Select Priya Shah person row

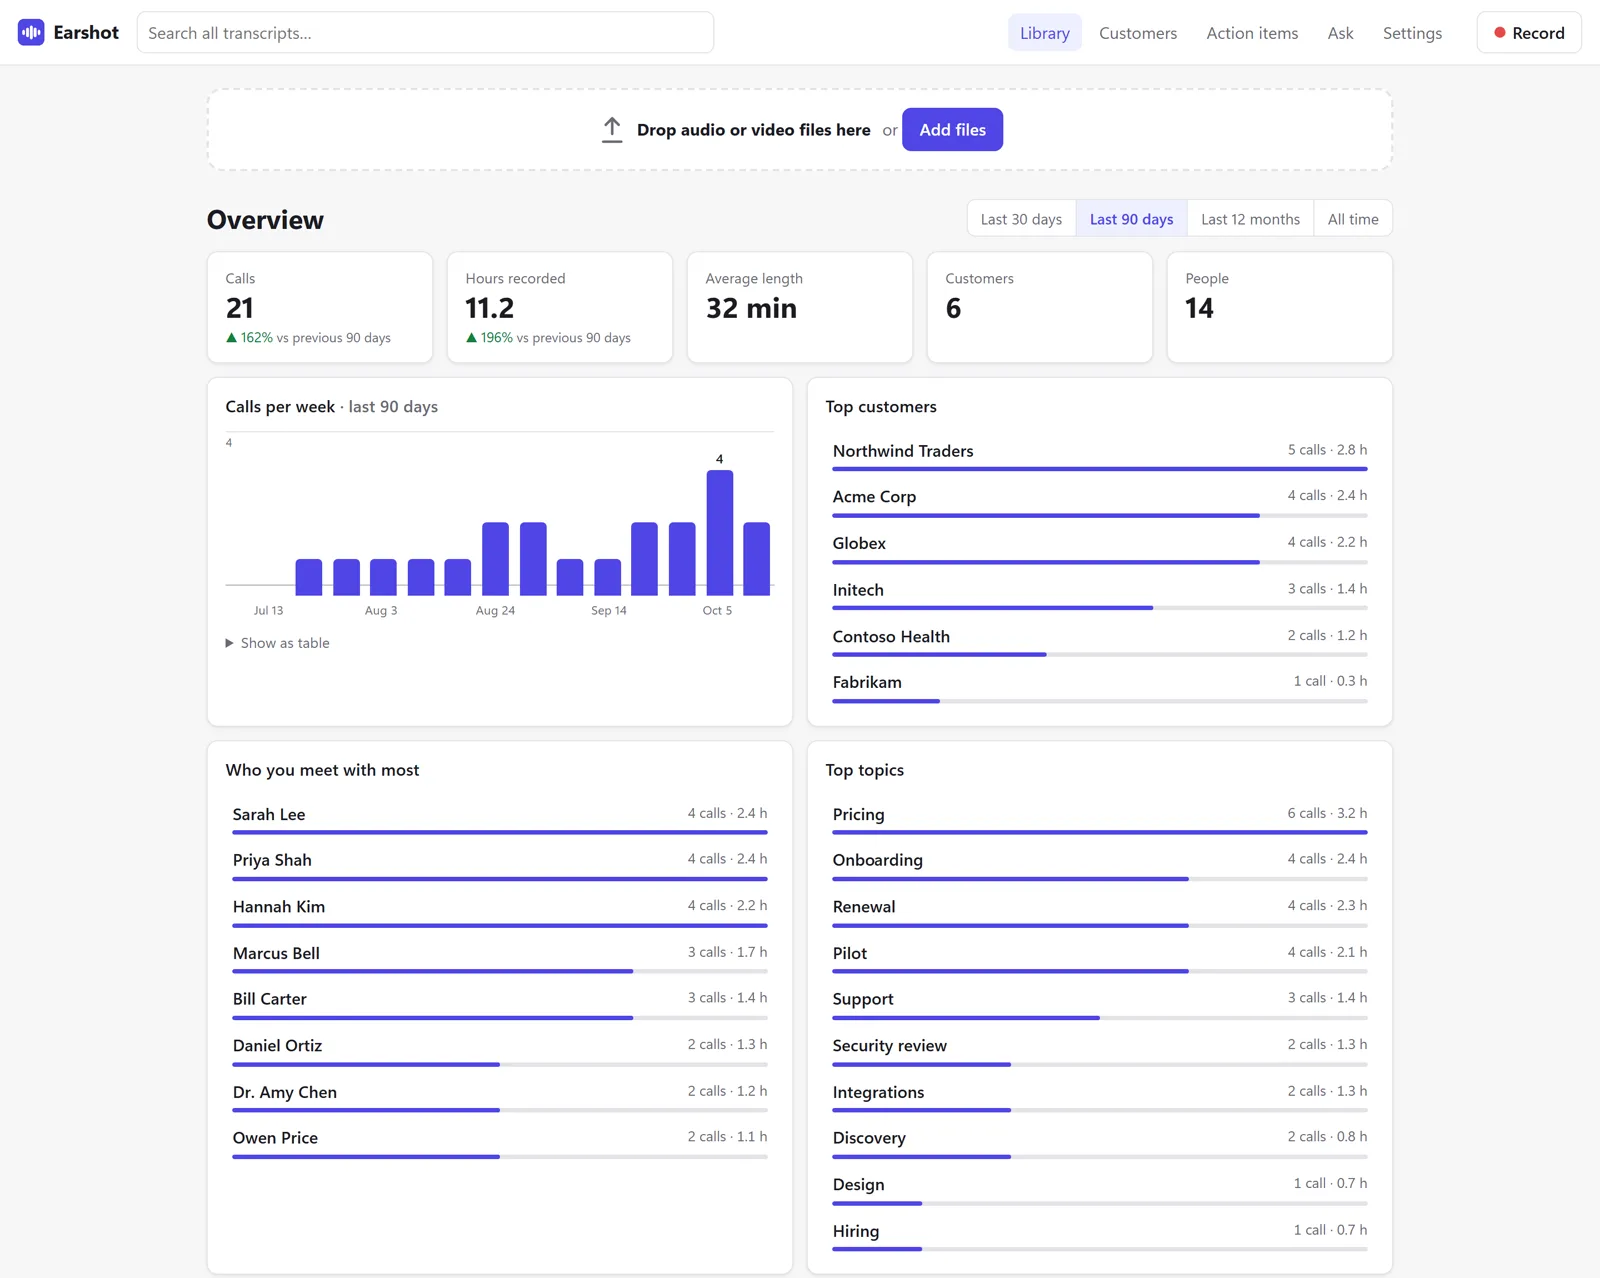click(x=499, y=865)
